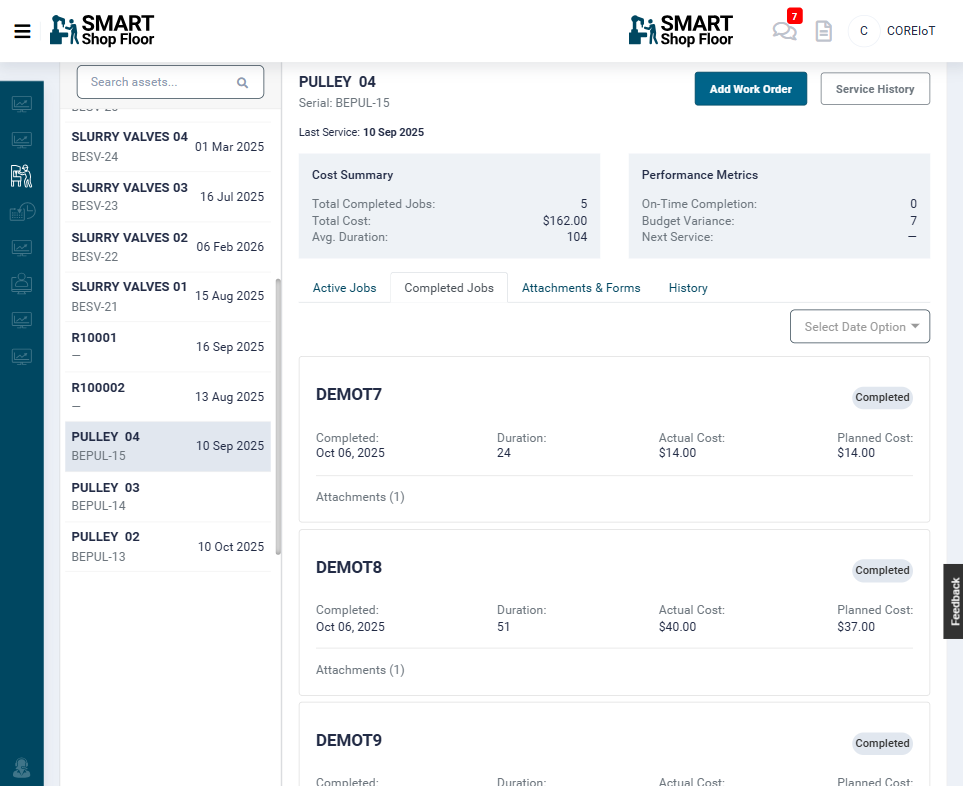Expand Attachments under DEMOT8

(x=359, y=670)
